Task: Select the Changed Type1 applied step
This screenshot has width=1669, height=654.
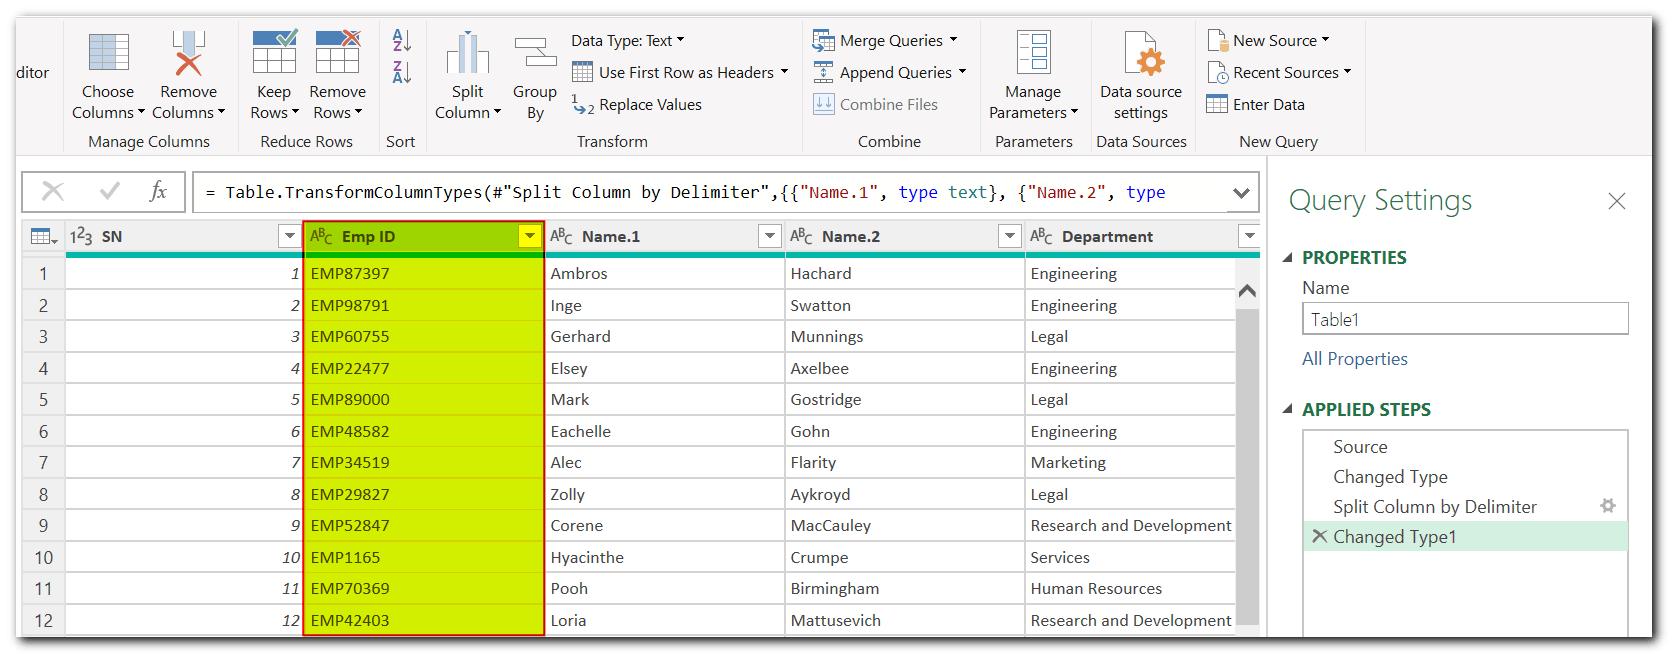Action: (1465, 537)
